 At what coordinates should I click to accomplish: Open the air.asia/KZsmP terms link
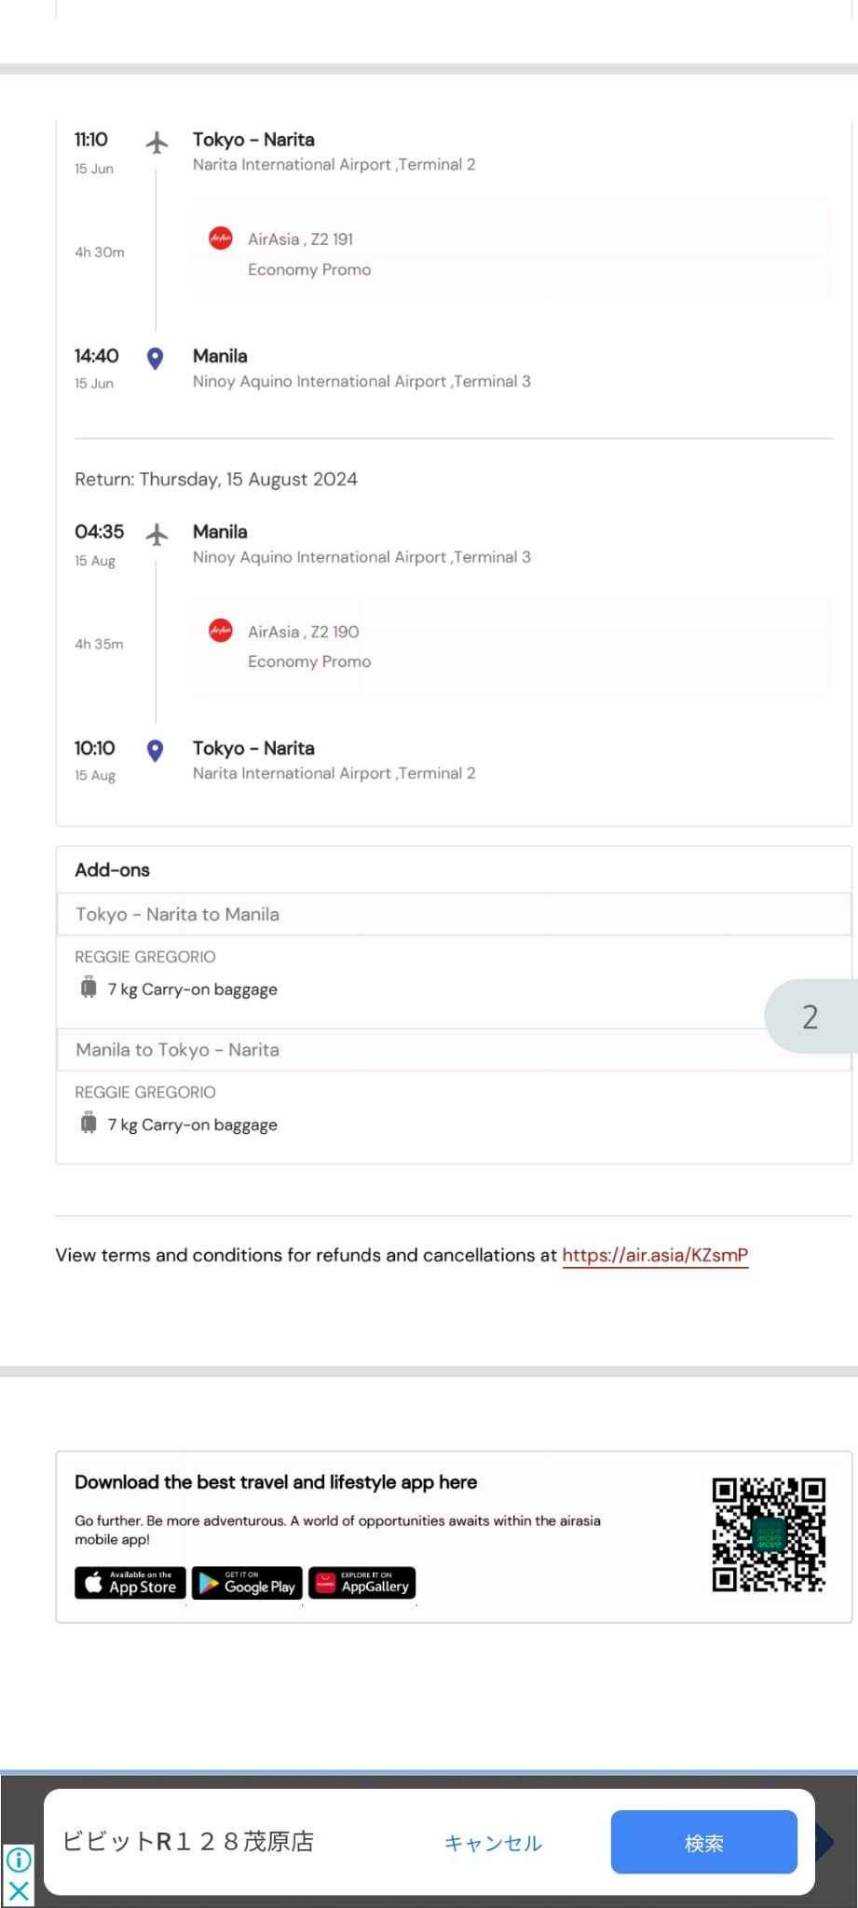coord(655,1255)
